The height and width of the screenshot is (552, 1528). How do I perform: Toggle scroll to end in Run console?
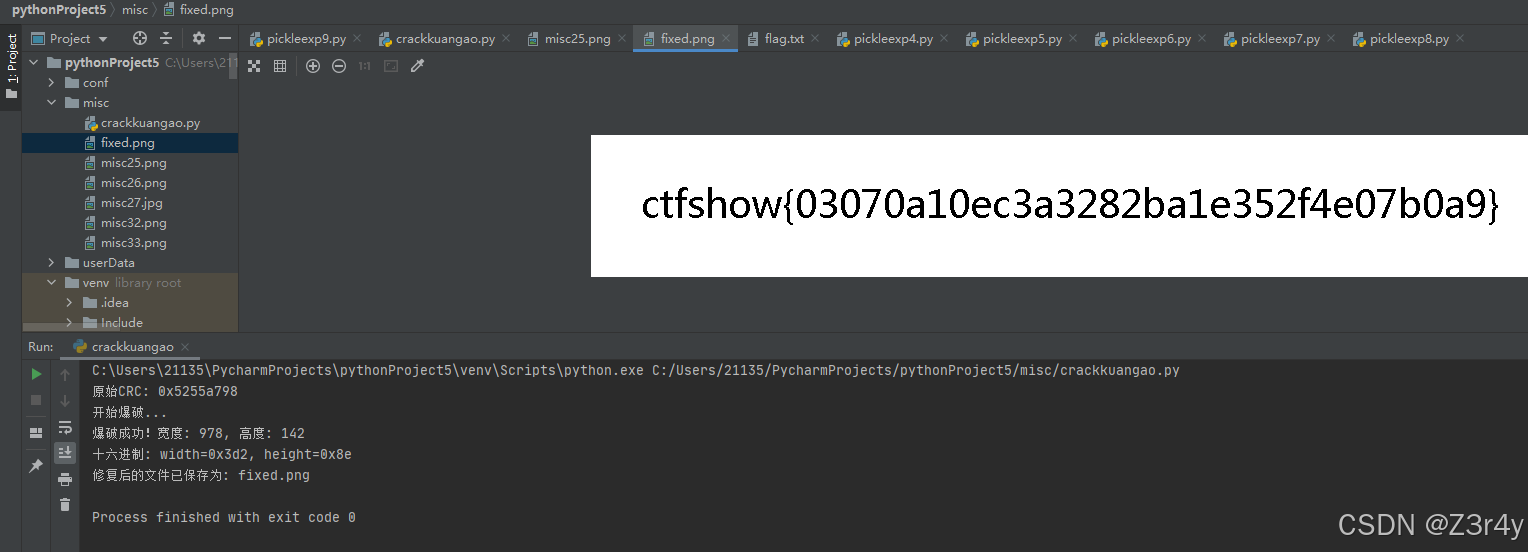pos(65,453)
